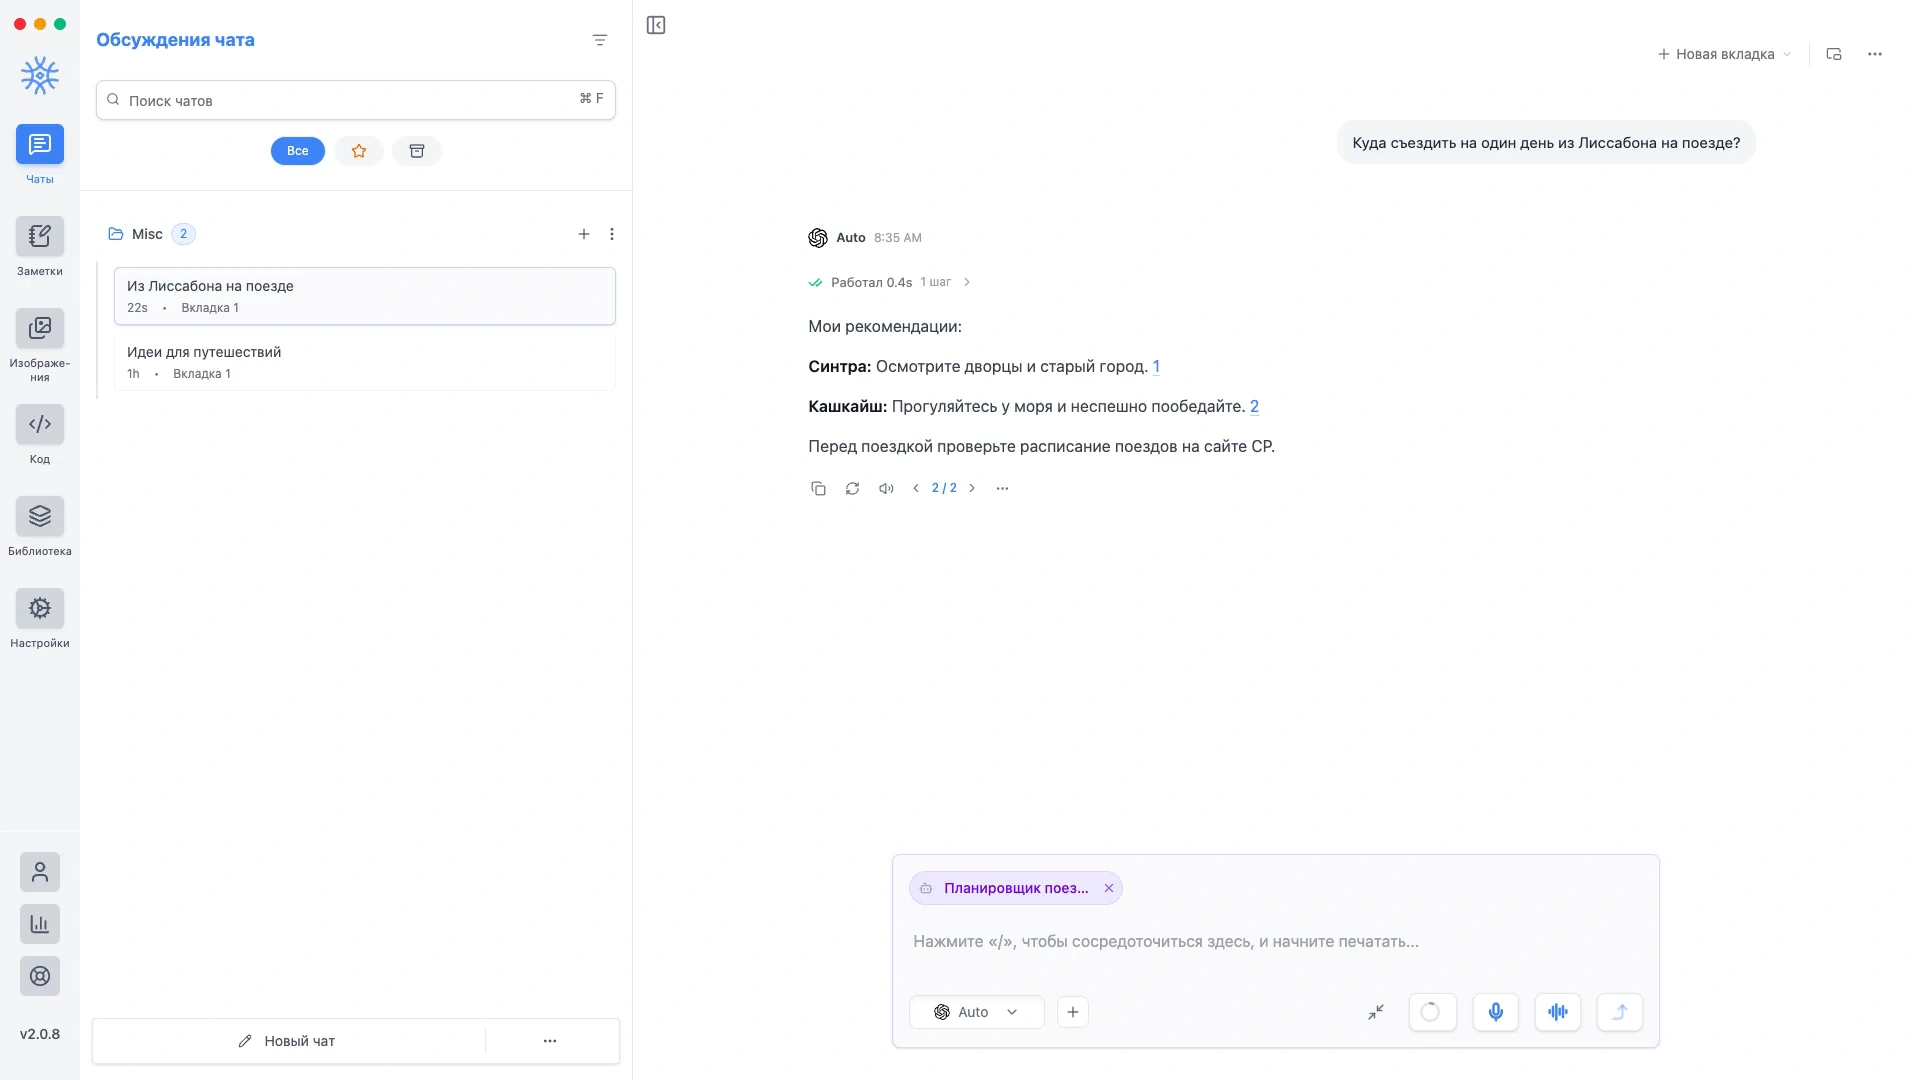Open the Библиотека section

click(40, 517)
